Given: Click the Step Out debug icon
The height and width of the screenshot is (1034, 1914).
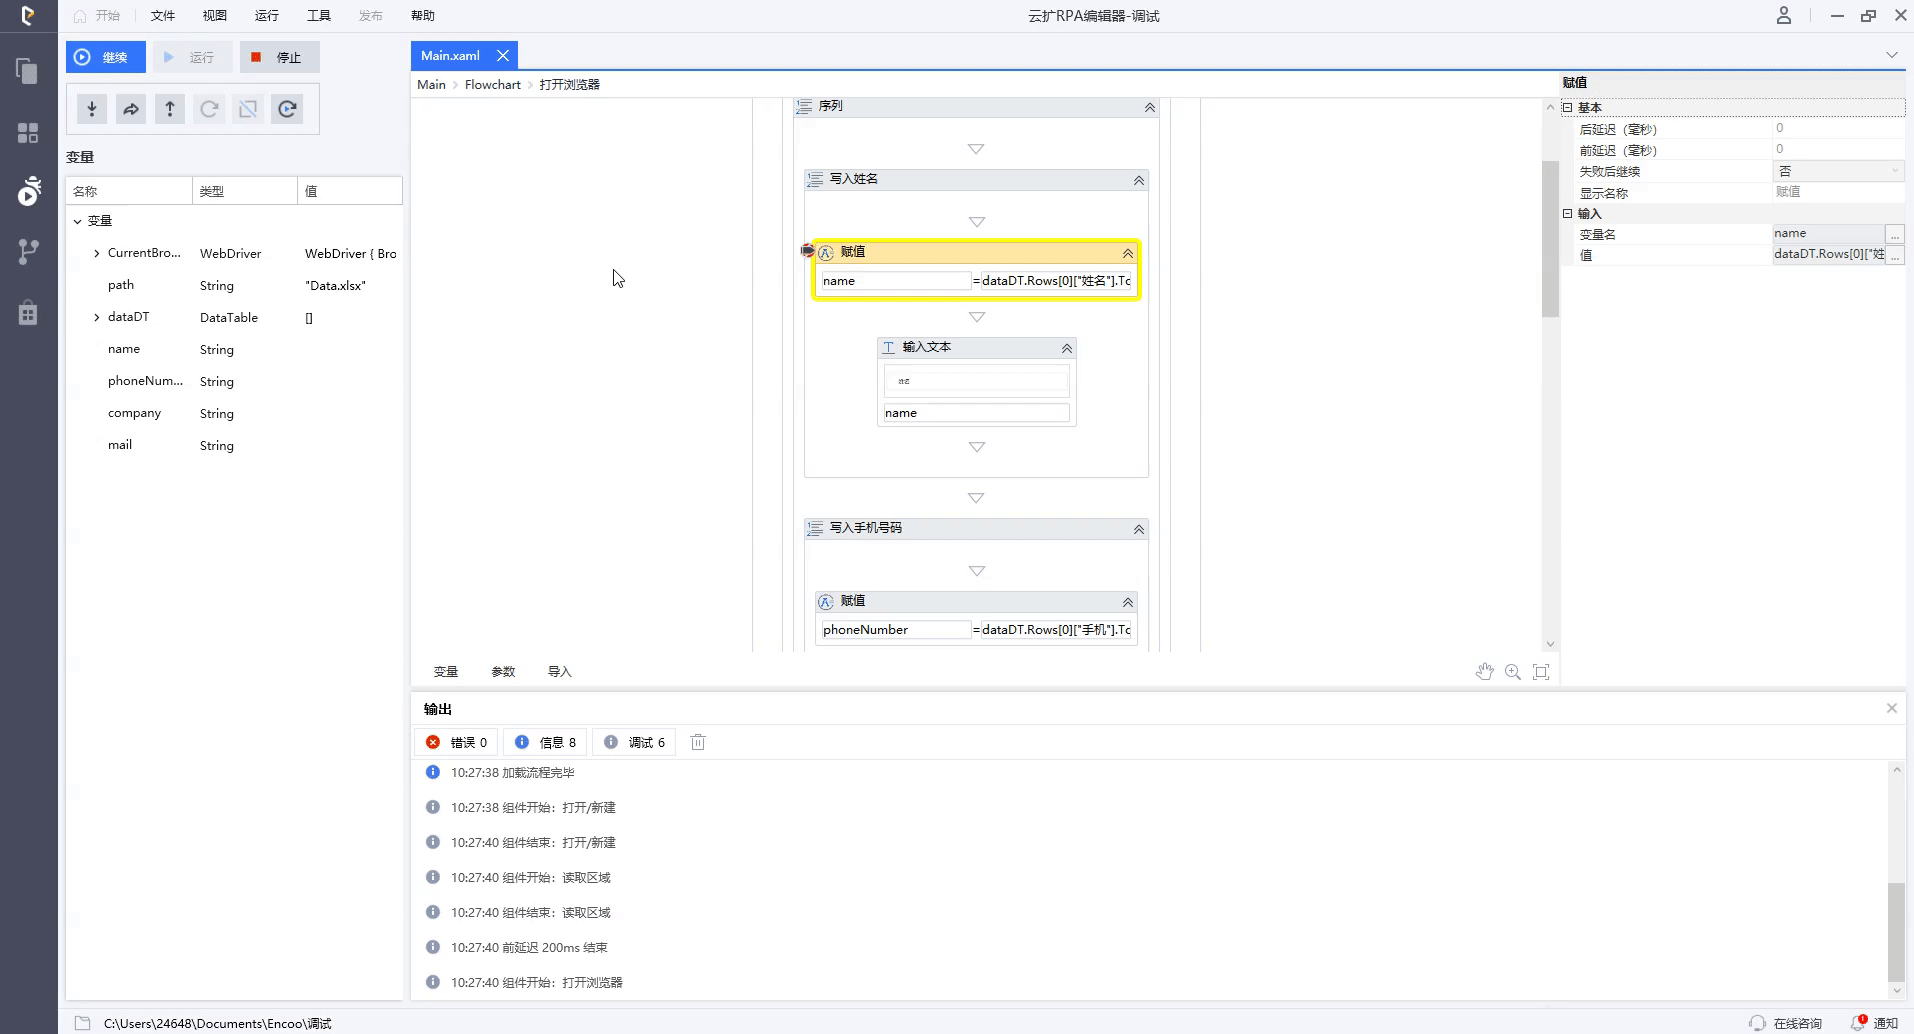Looking at the screenshot, I should pyautogui.click(x=170, y=109).
